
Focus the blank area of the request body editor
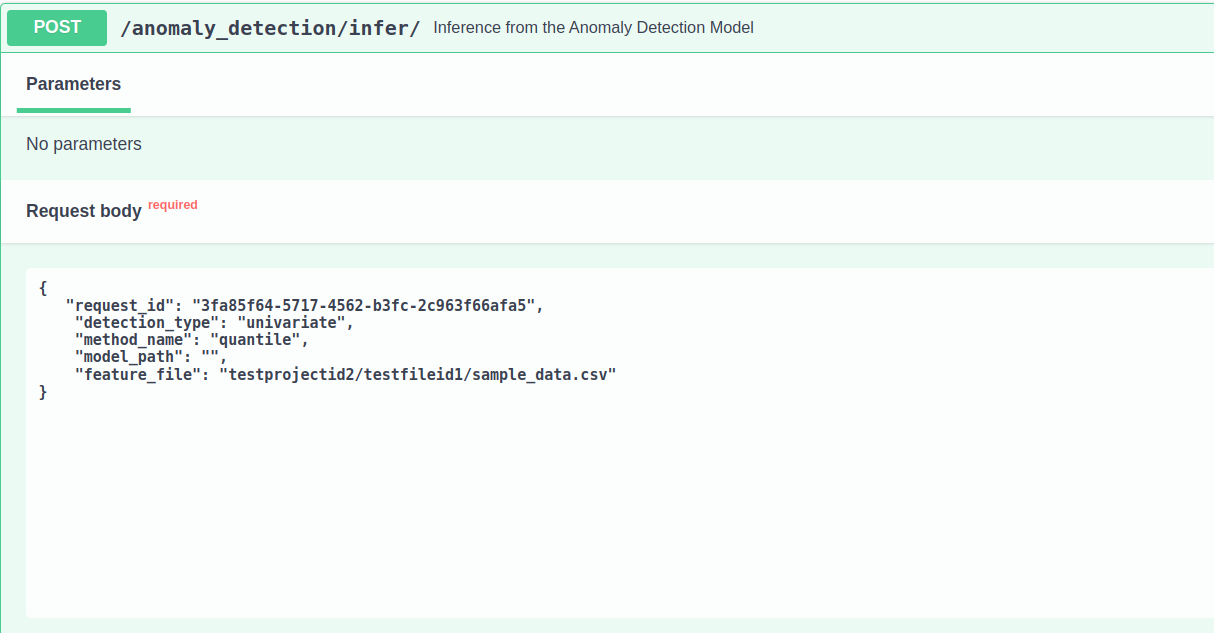click(x=600, y=500)
